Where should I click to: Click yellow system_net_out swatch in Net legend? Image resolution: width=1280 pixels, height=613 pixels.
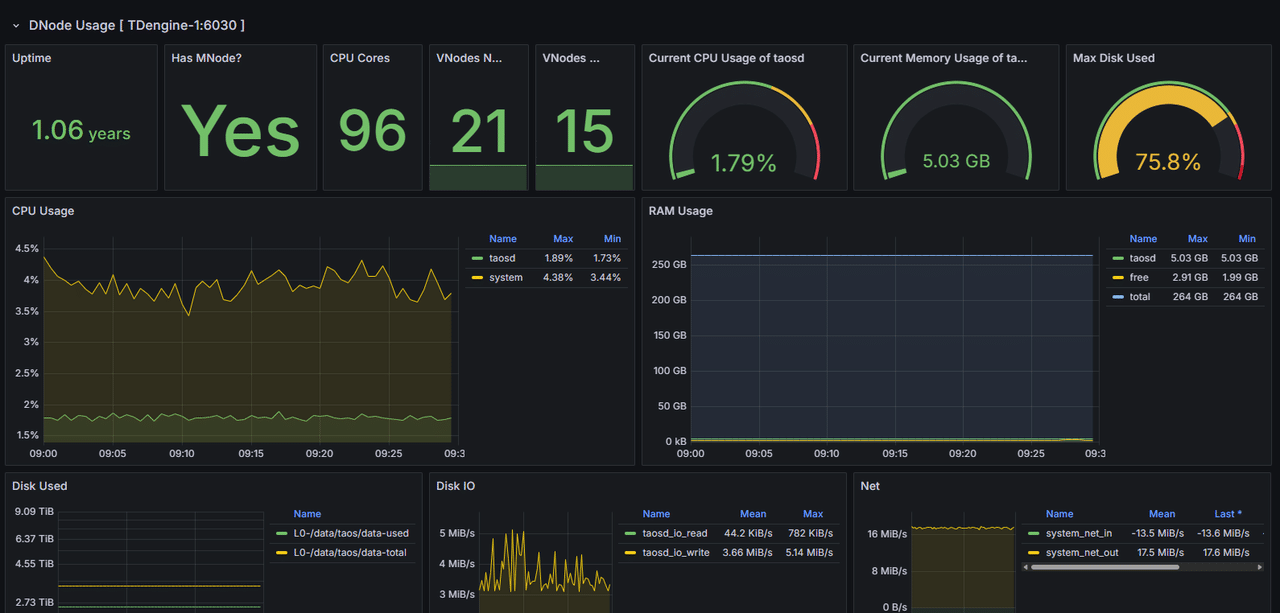1034,553
